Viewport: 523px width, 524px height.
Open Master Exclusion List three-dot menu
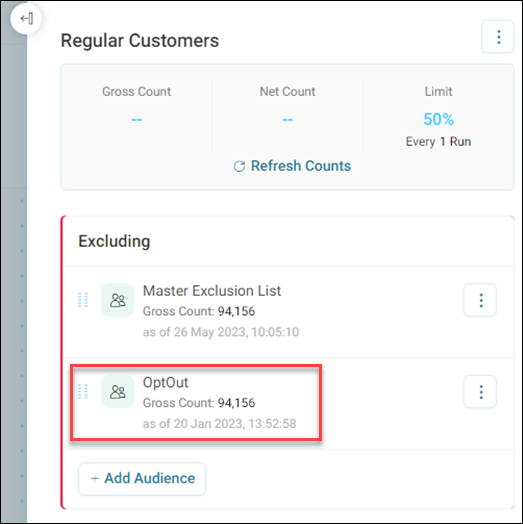click(480, 300)
